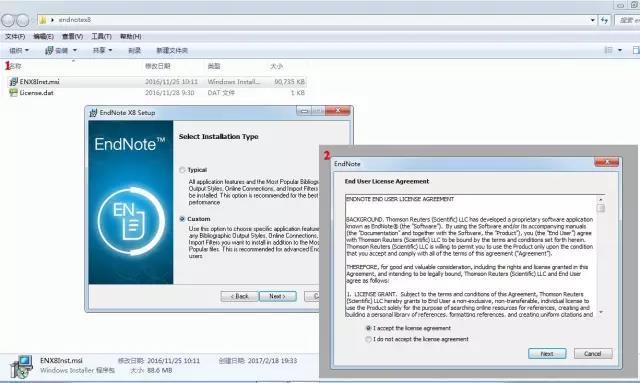Image resolution: width=640 pixels, height=383 pixels.
Task: Select the Custom installation option
Action: [x=182, y=219]
